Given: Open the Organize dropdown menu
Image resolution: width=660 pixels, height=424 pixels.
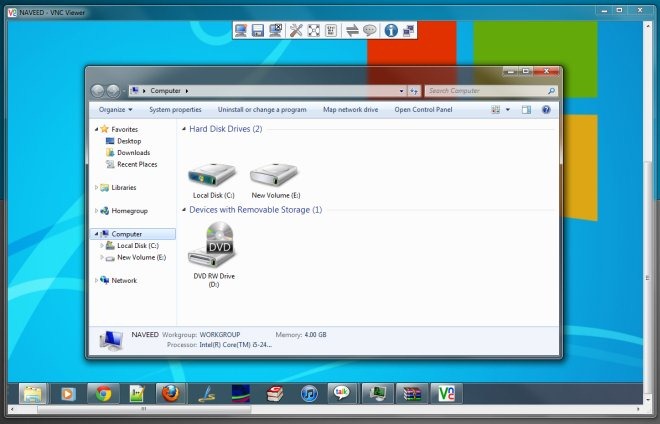Looking at the screenshot, I should click(116, 109).
